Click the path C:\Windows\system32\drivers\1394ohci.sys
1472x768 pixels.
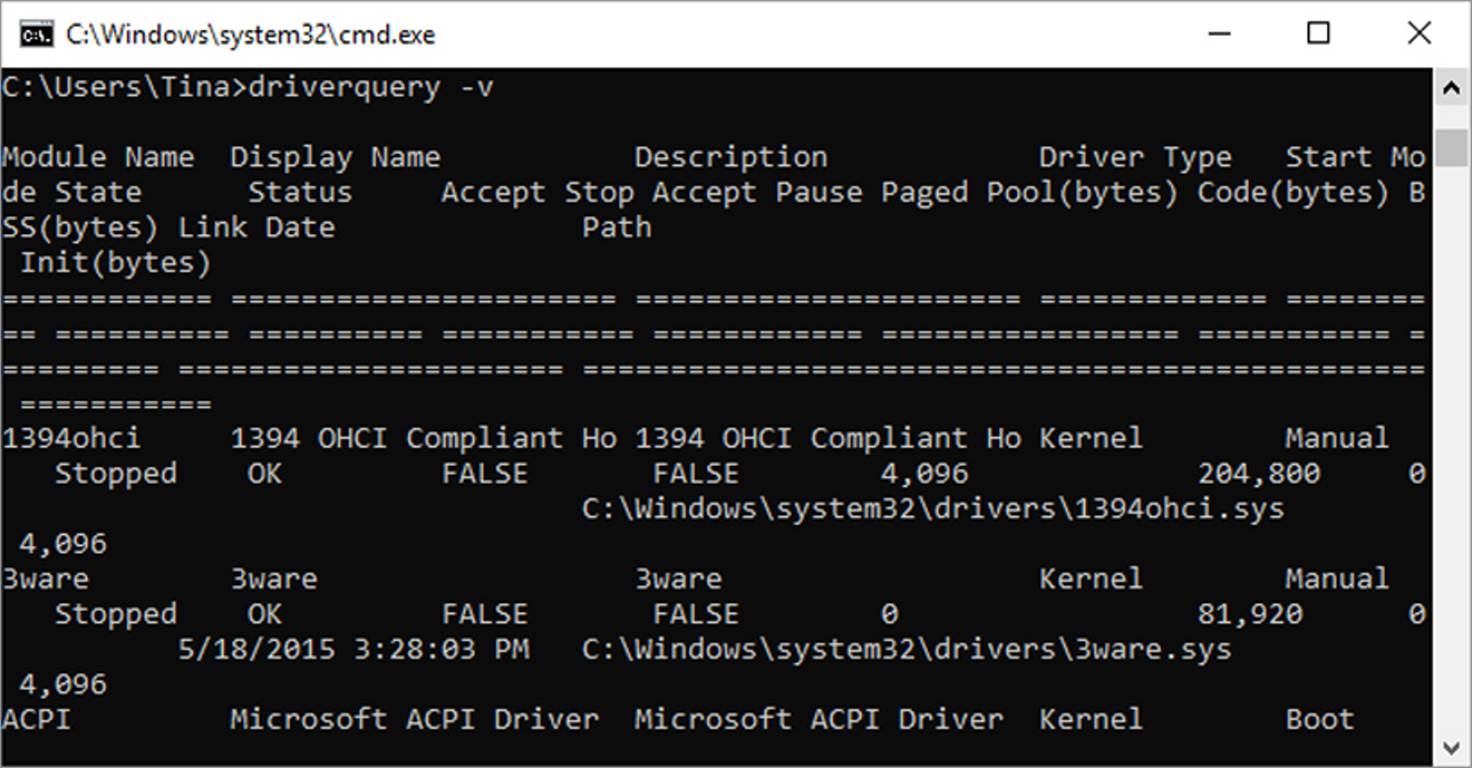935,508
